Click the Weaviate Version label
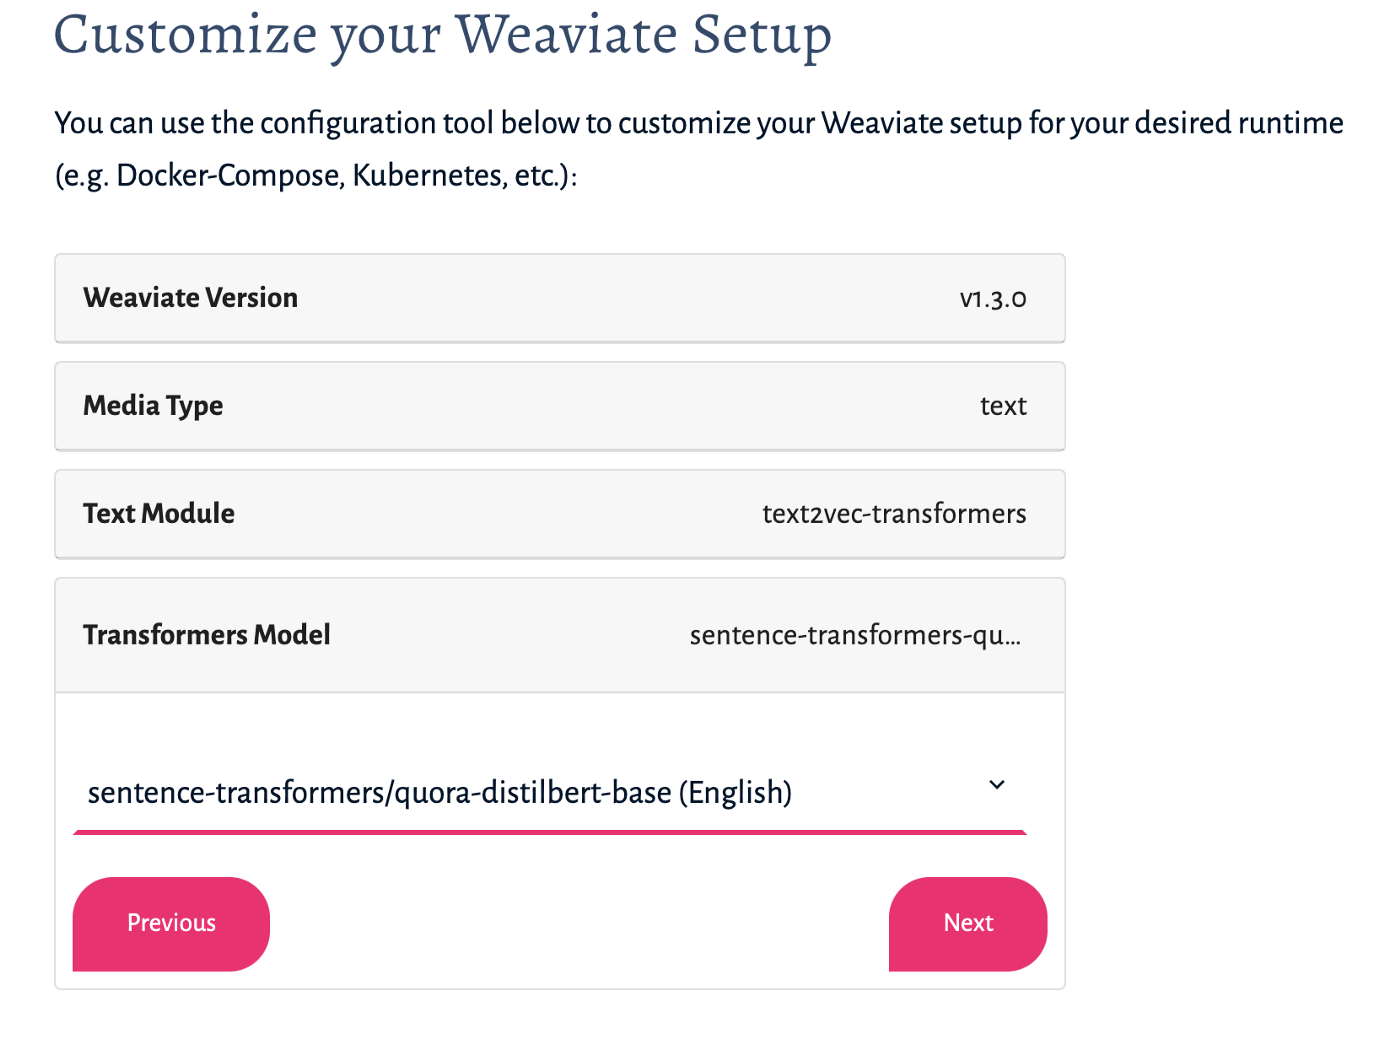This screenshot has height=1044, width=1400. [190, 298]
